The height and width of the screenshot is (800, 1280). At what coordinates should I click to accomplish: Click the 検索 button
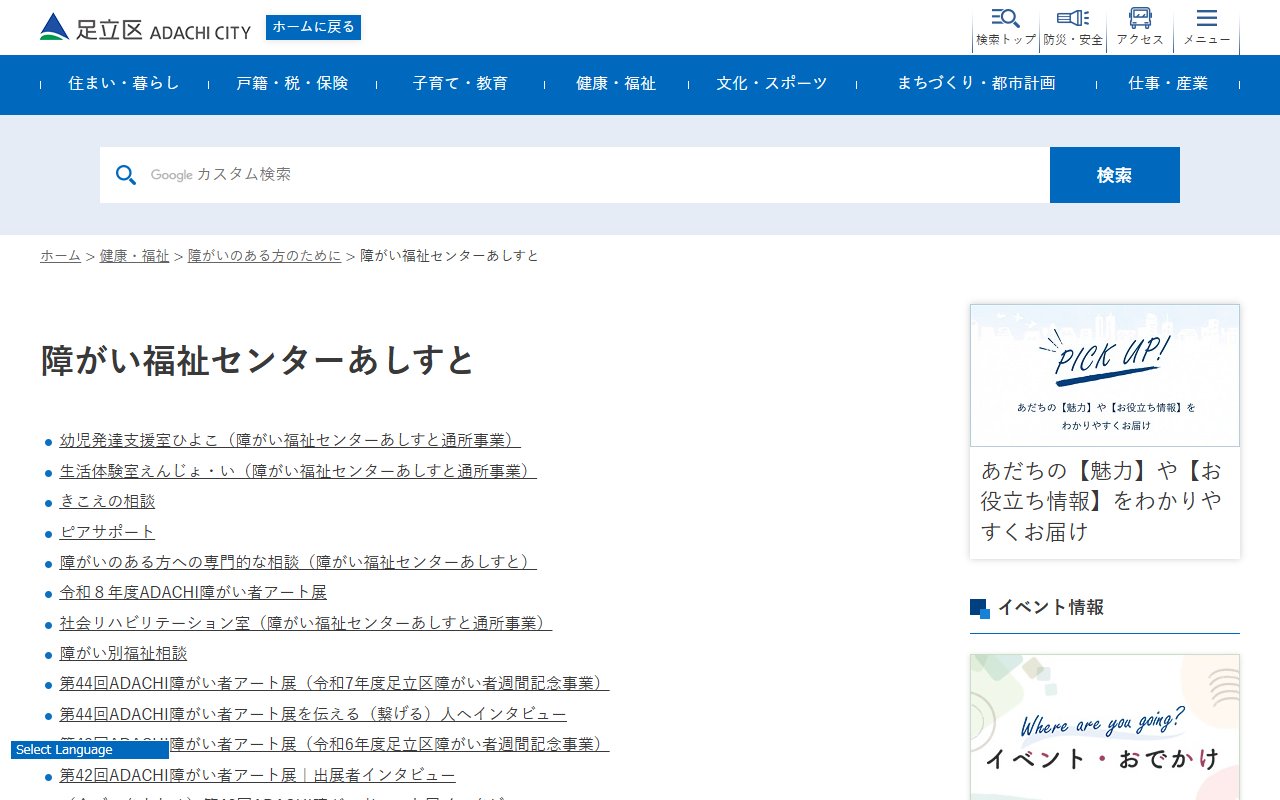[1114, 175]
